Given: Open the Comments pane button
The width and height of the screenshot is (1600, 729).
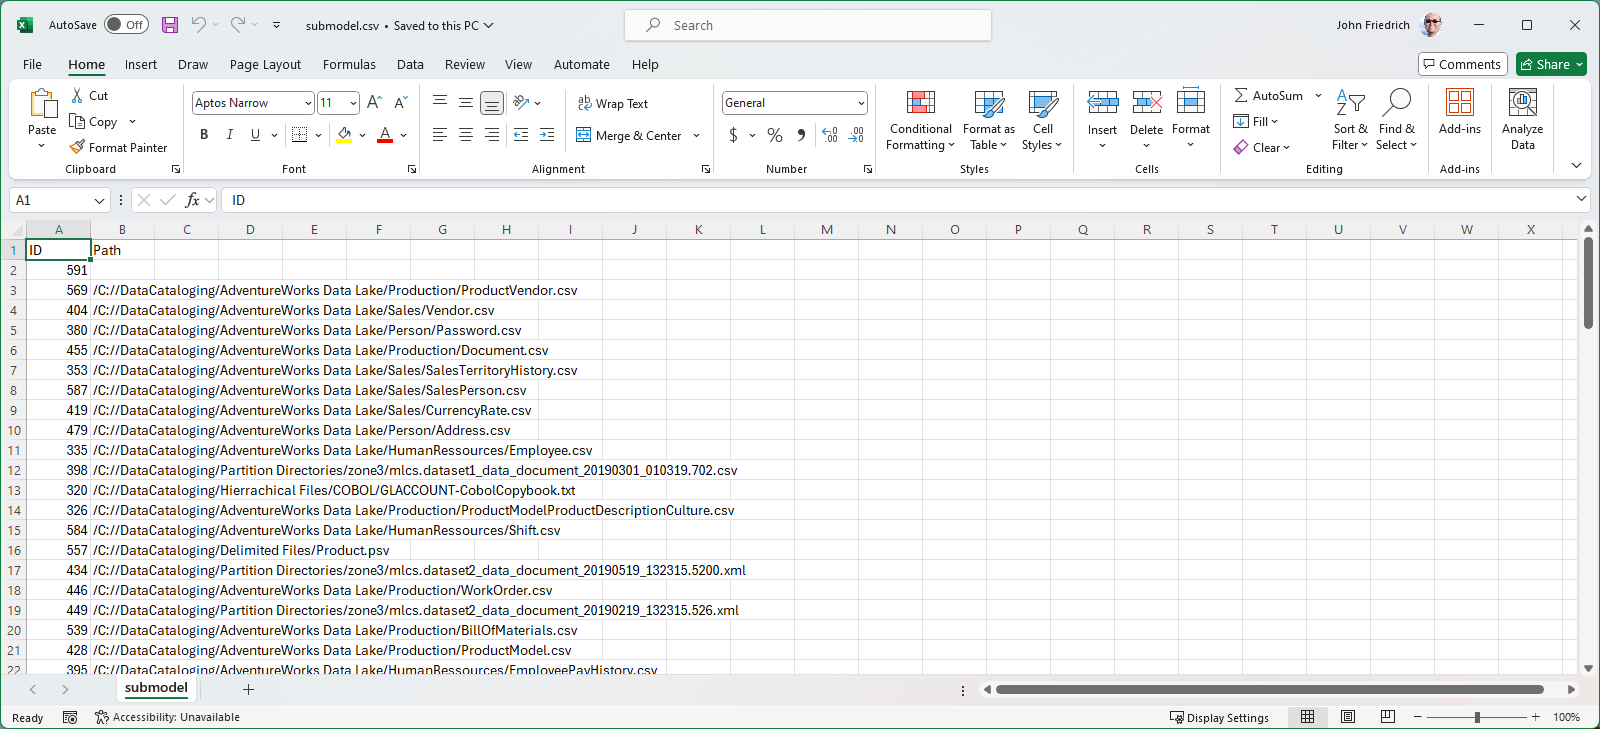Looking at the screenshot, I should 1462,64.
